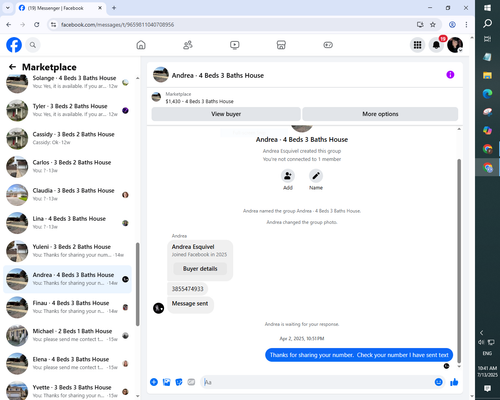
Task: Open the emoji picker icon
Action: [x=439, y=382]
